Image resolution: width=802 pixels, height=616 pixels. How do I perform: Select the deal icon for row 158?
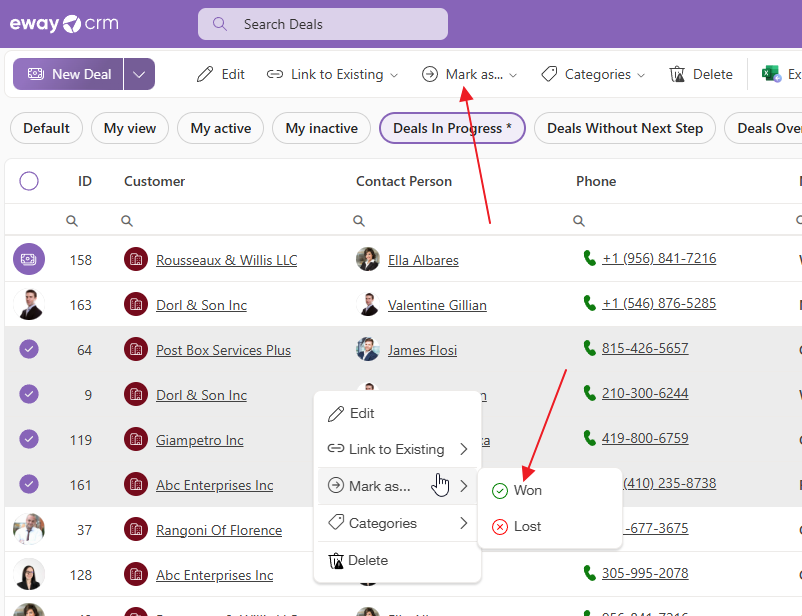29,259
